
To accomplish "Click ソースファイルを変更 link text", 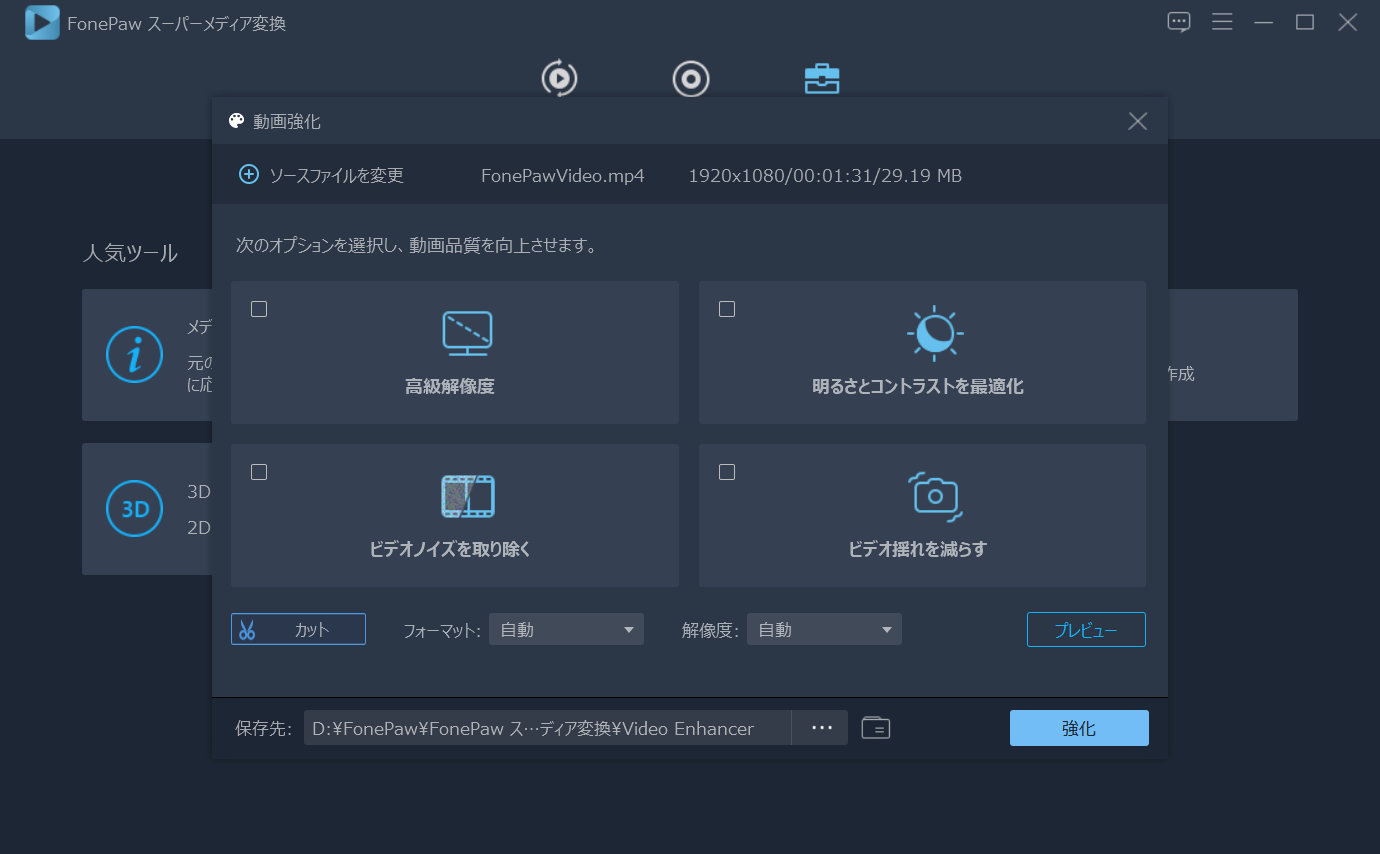I will 336,175.
